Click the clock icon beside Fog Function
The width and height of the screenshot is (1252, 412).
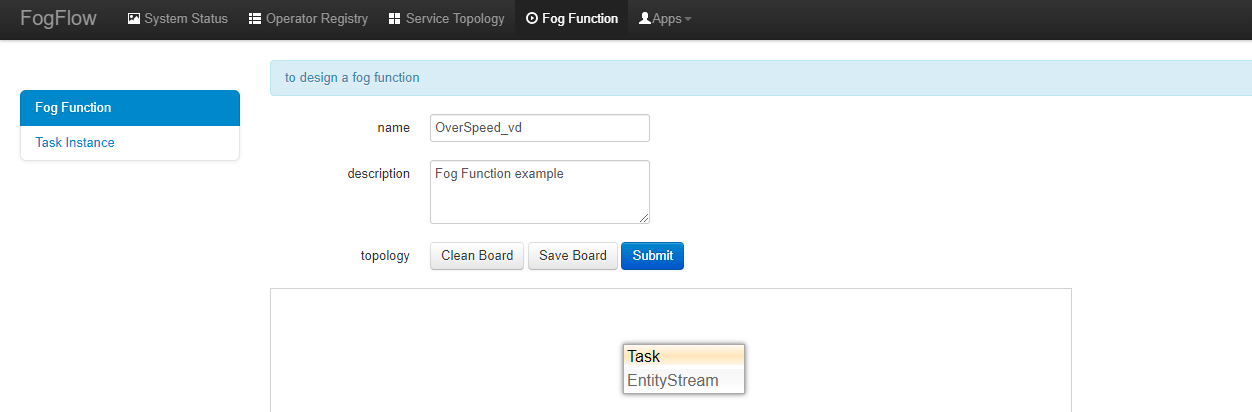(531, 19)
